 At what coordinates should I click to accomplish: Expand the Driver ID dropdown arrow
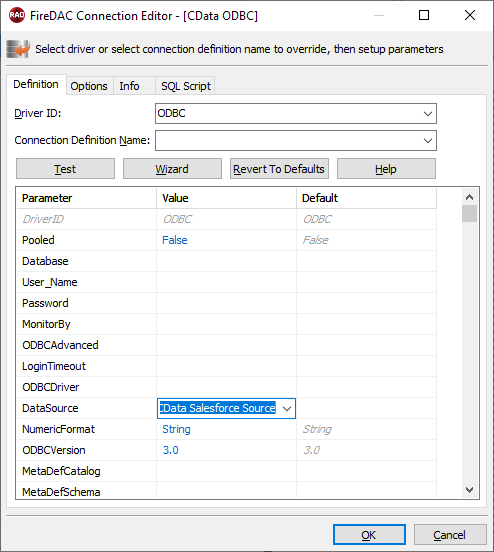click(x=428, y=114)
